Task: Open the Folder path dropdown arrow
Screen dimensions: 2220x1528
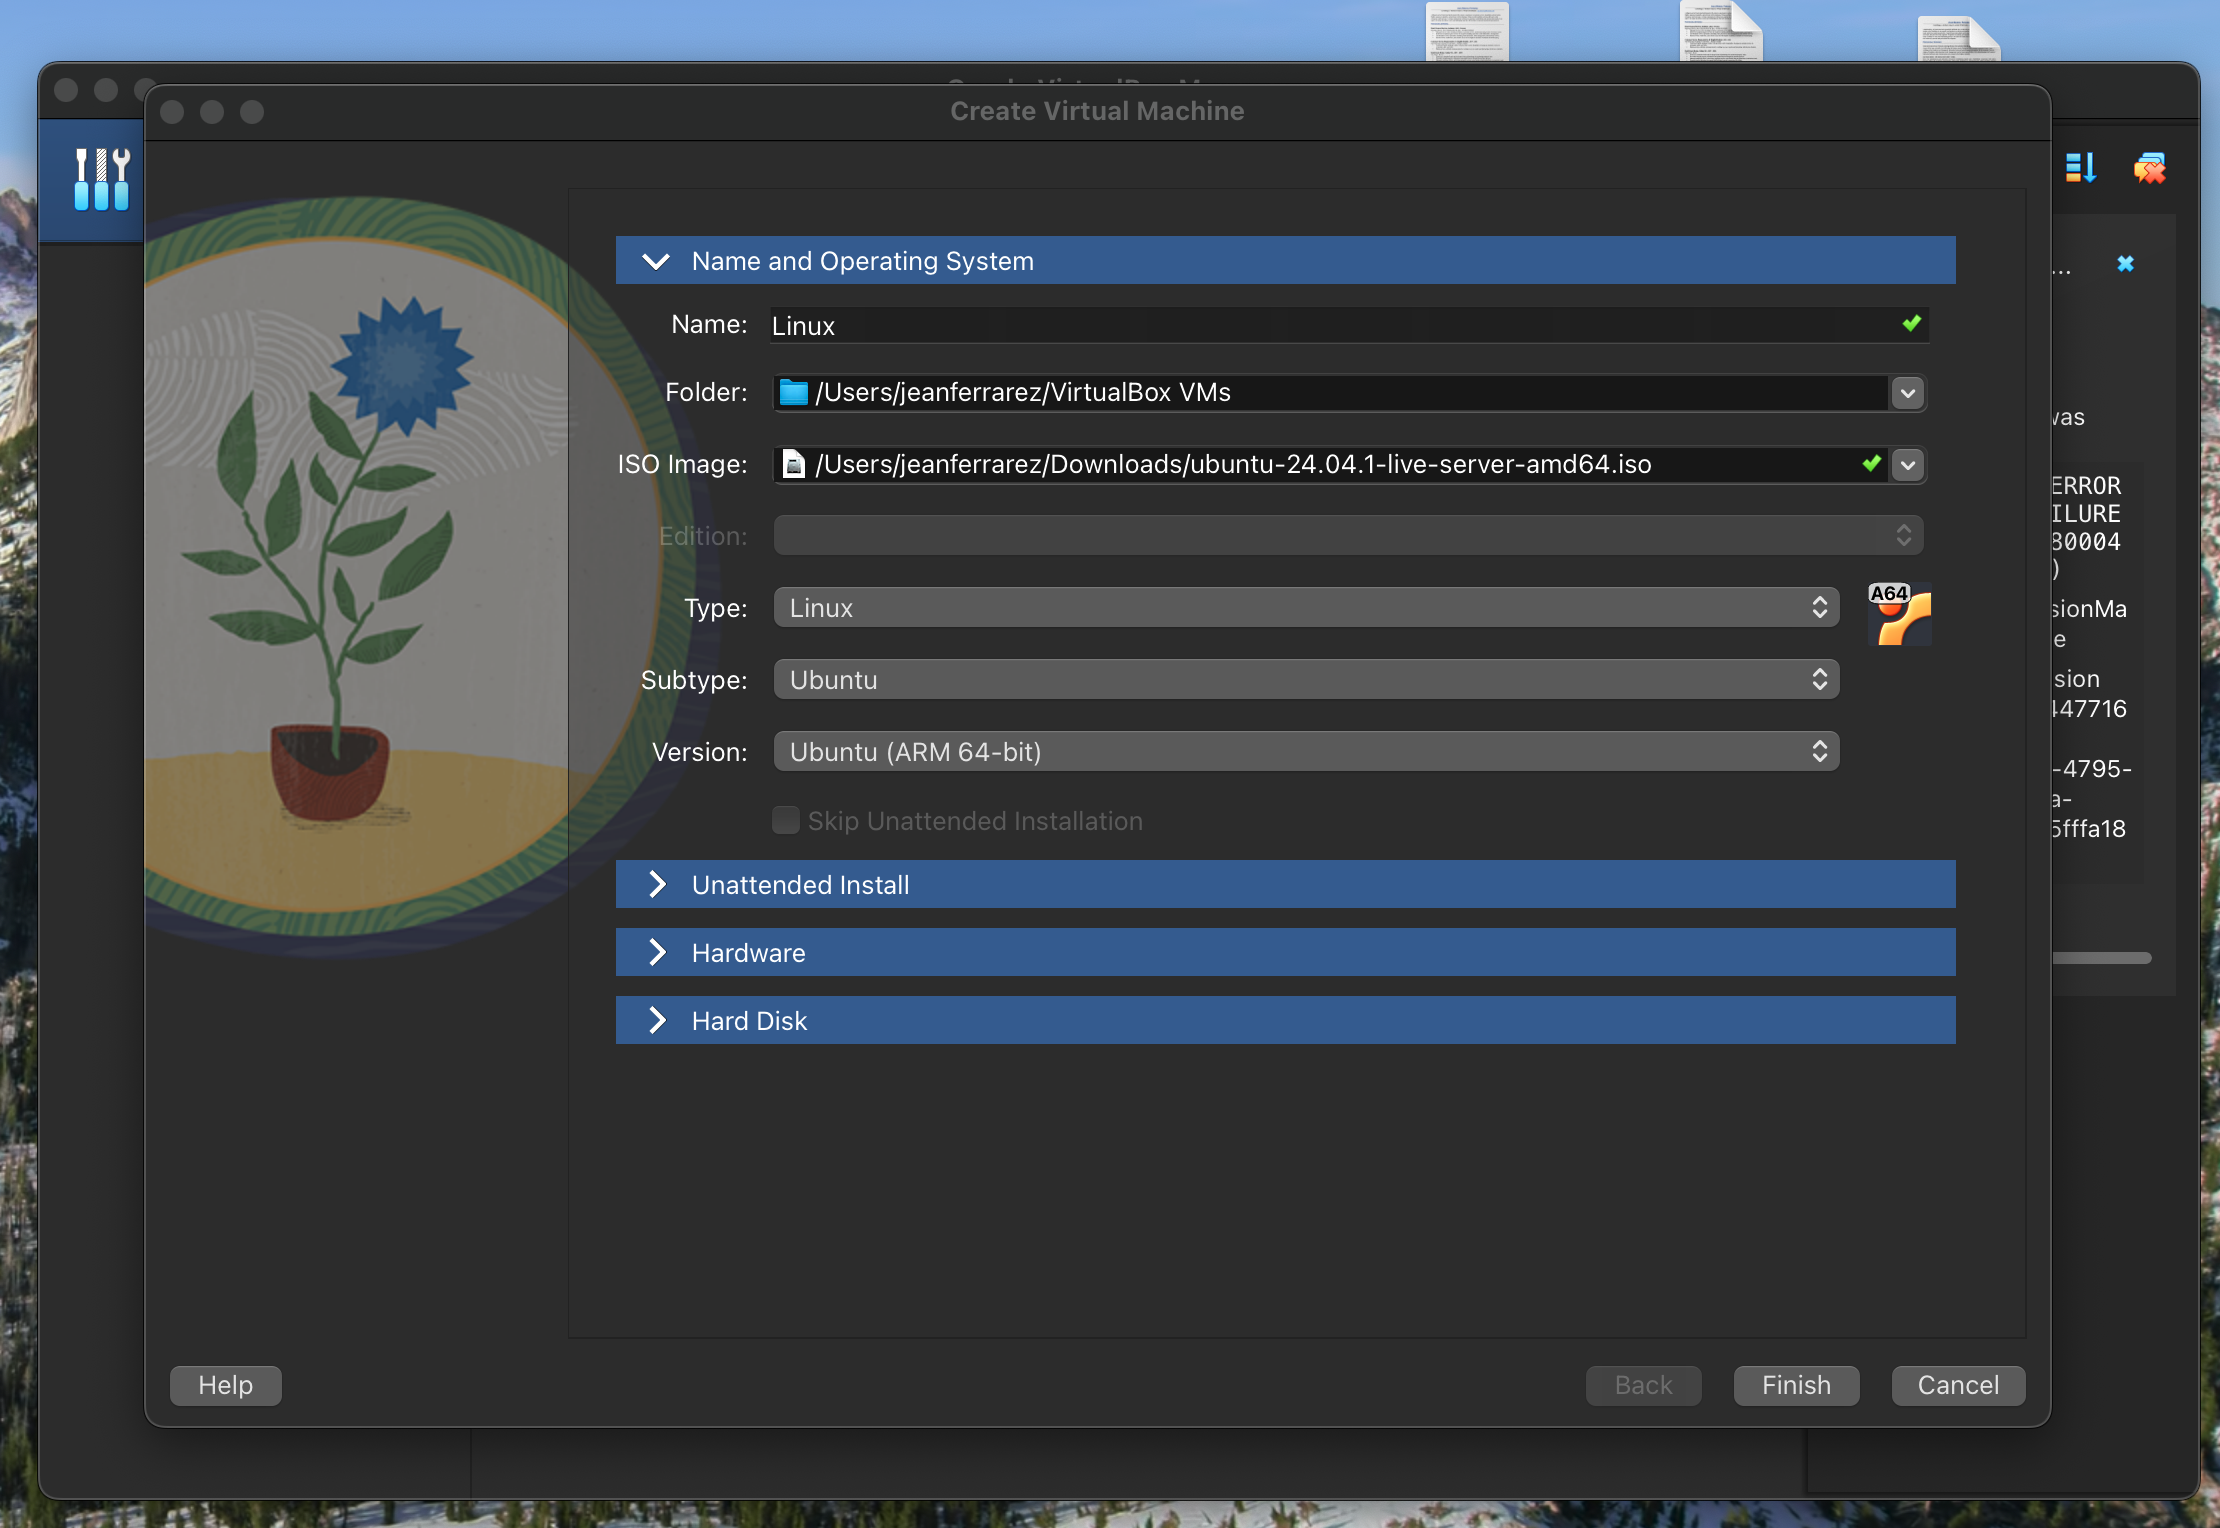Action: [1907, 393]
